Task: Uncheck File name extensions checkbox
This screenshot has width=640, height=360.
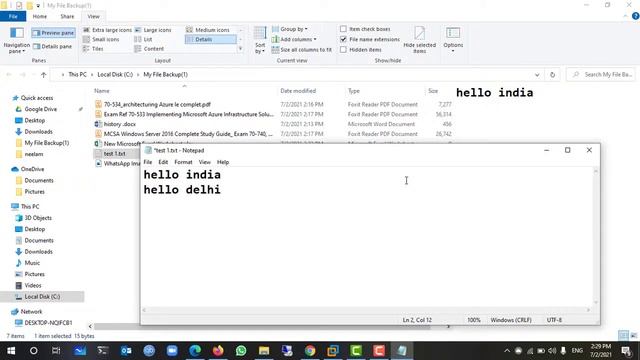Action: coord(343,39)
